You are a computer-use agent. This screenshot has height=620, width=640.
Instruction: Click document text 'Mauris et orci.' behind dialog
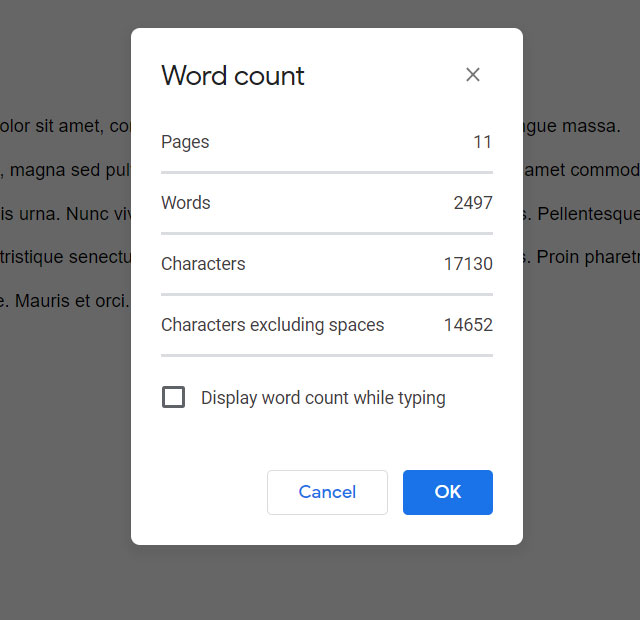tap(72, 301)
